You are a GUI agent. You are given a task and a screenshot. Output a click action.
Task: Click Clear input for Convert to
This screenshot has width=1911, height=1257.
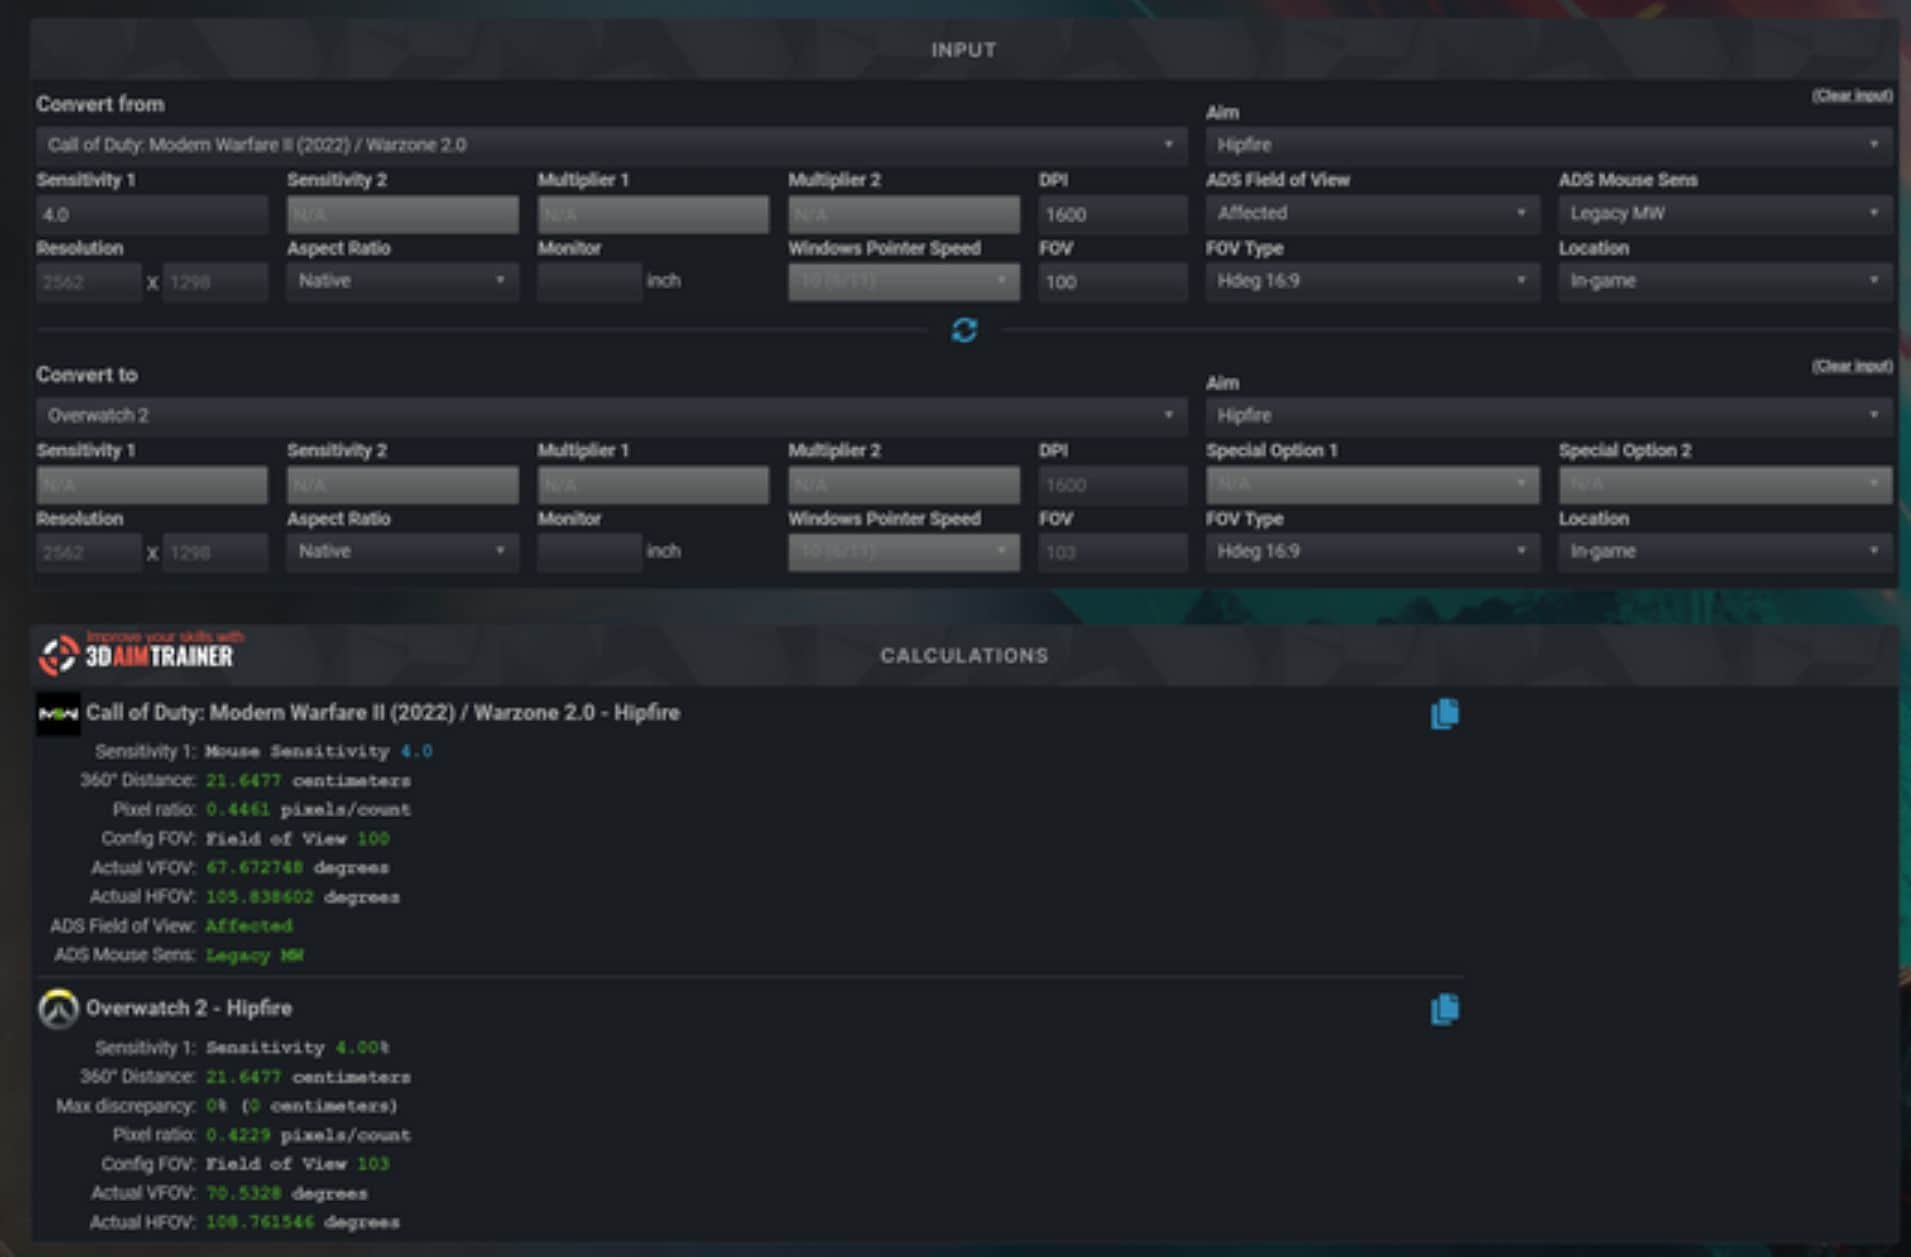pos(1851,366)
